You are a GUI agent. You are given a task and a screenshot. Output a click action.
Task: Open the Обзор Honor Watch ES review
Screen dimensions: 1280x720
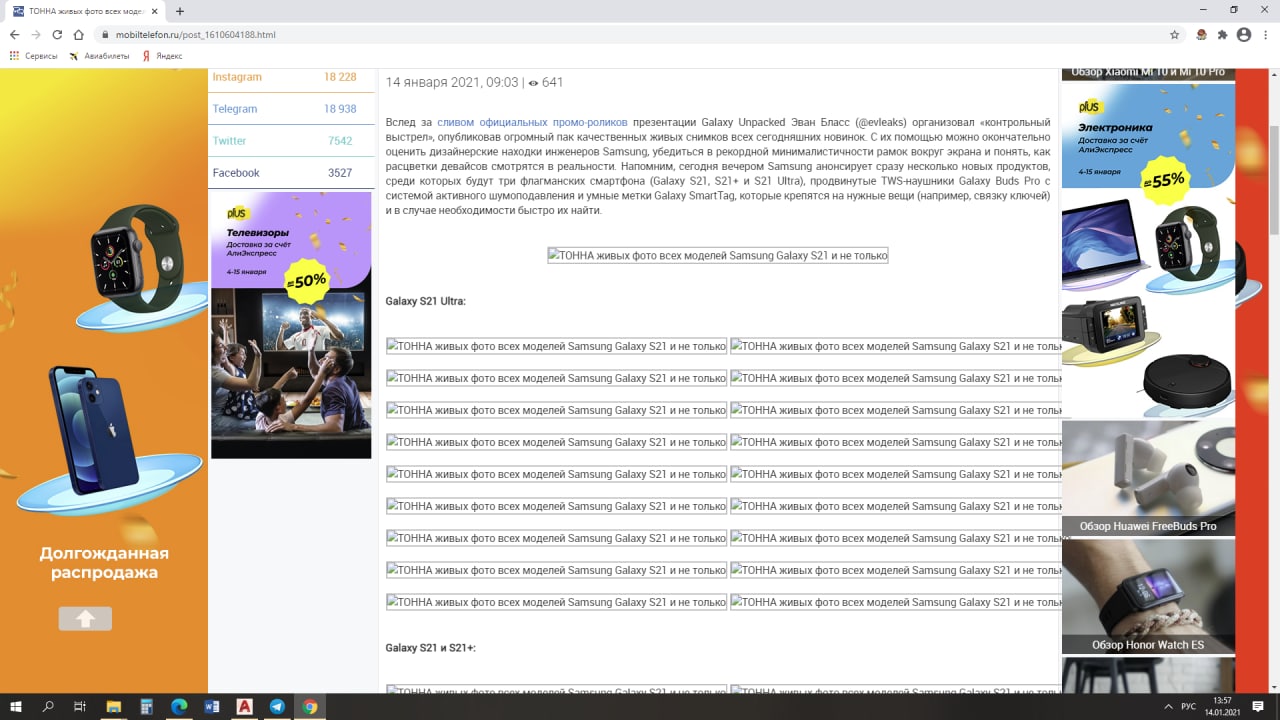(1148, 597)
